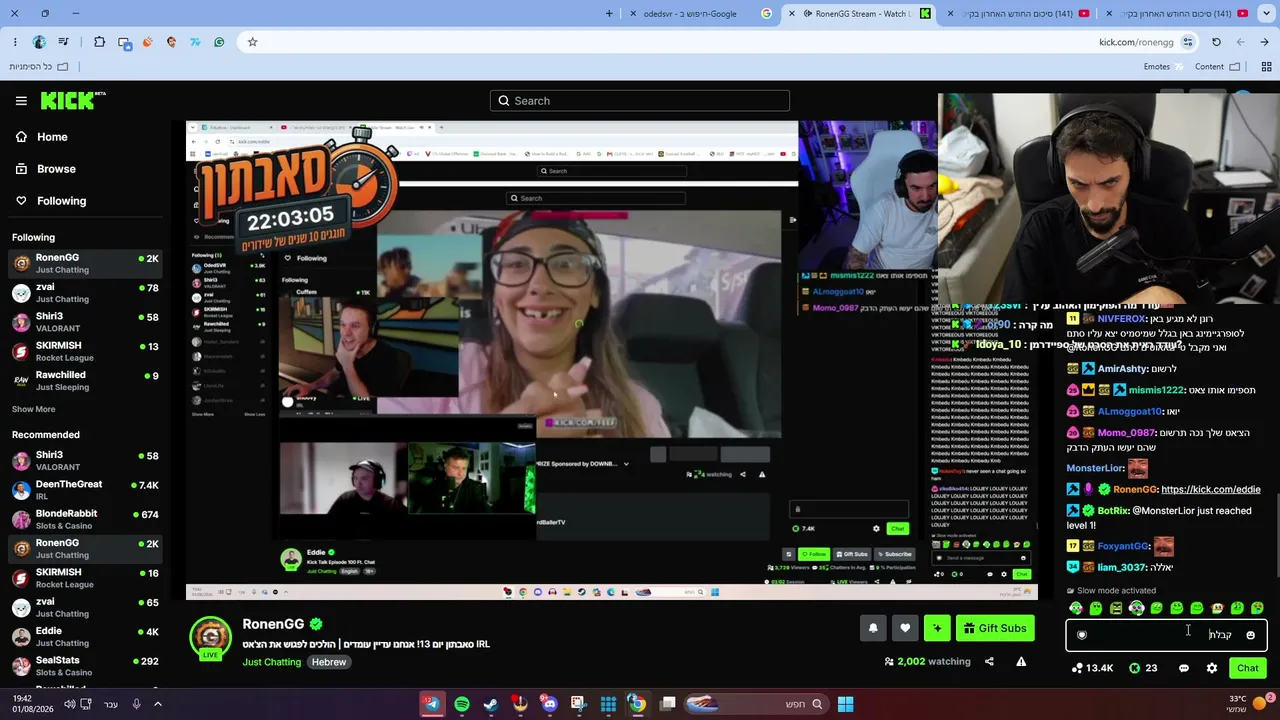The width and height of the screenshot is (1280, 720).
Task: Open a new browser tab
Action: tap(609, 14)
